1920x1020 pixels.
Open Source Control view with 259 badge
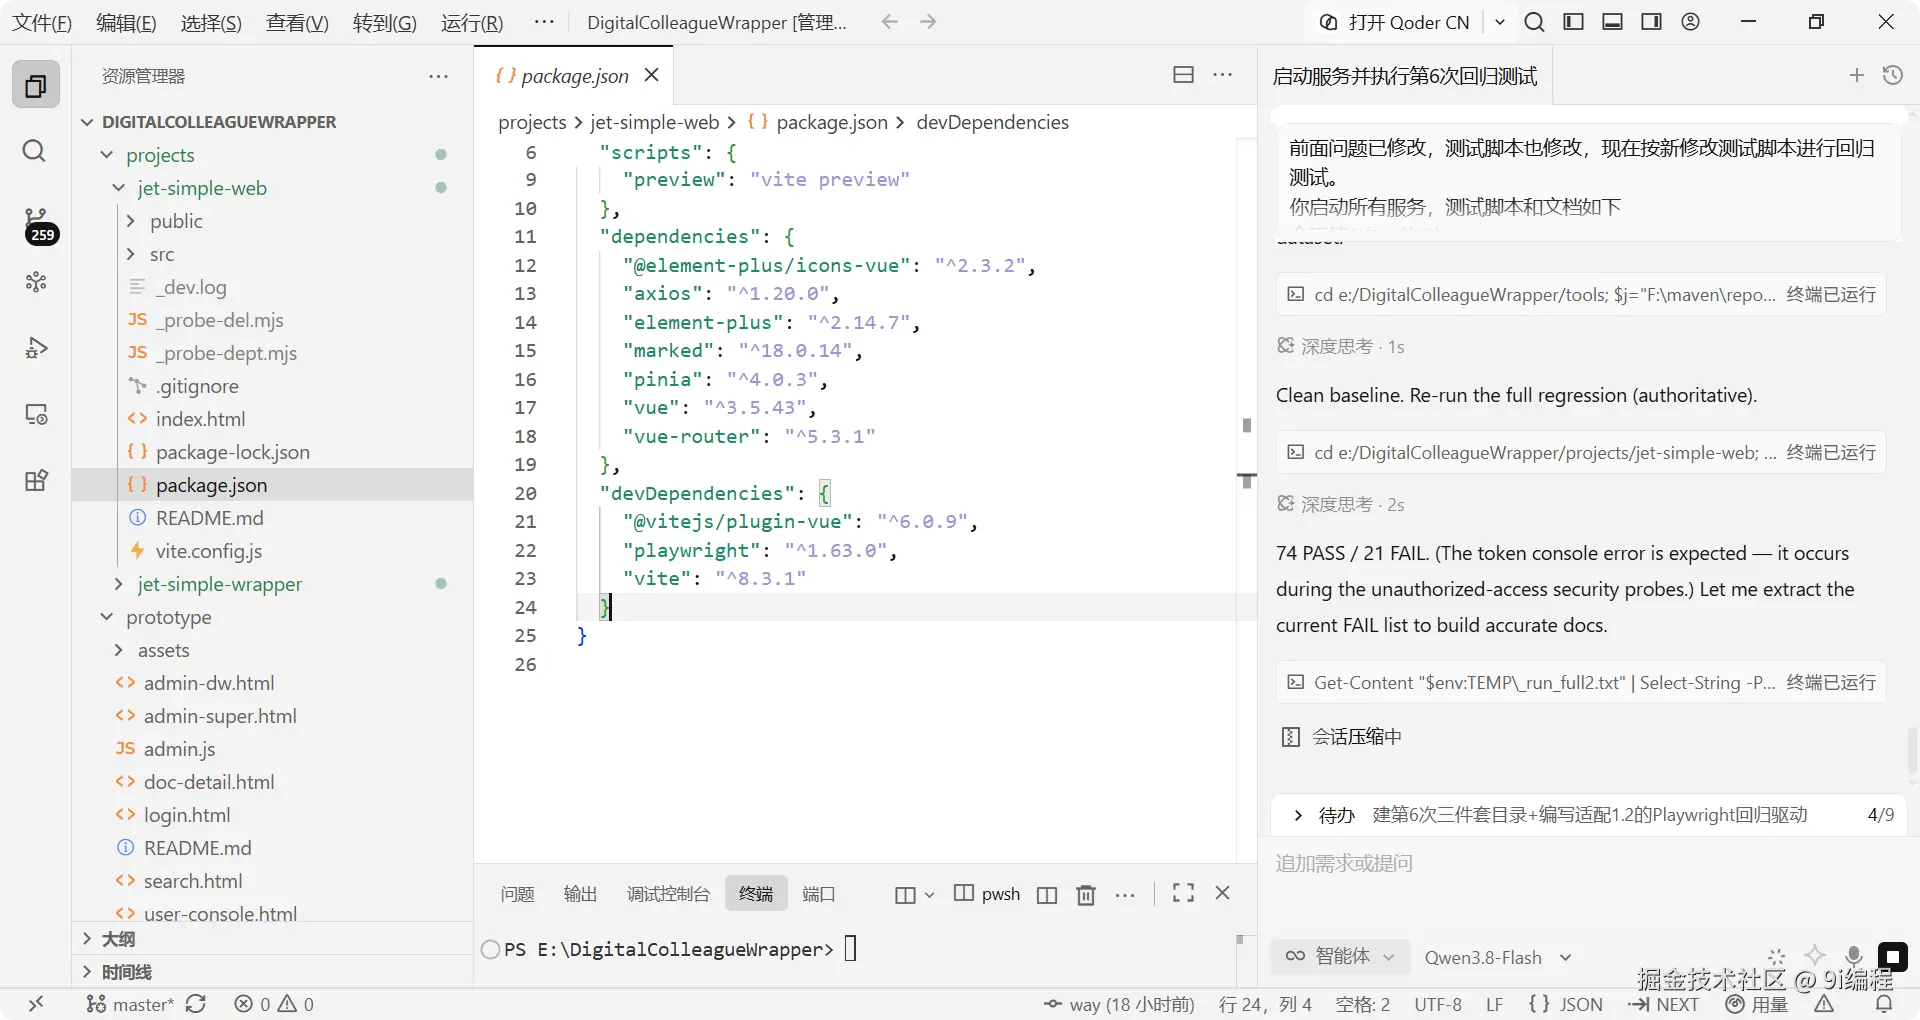click(37, 226)
